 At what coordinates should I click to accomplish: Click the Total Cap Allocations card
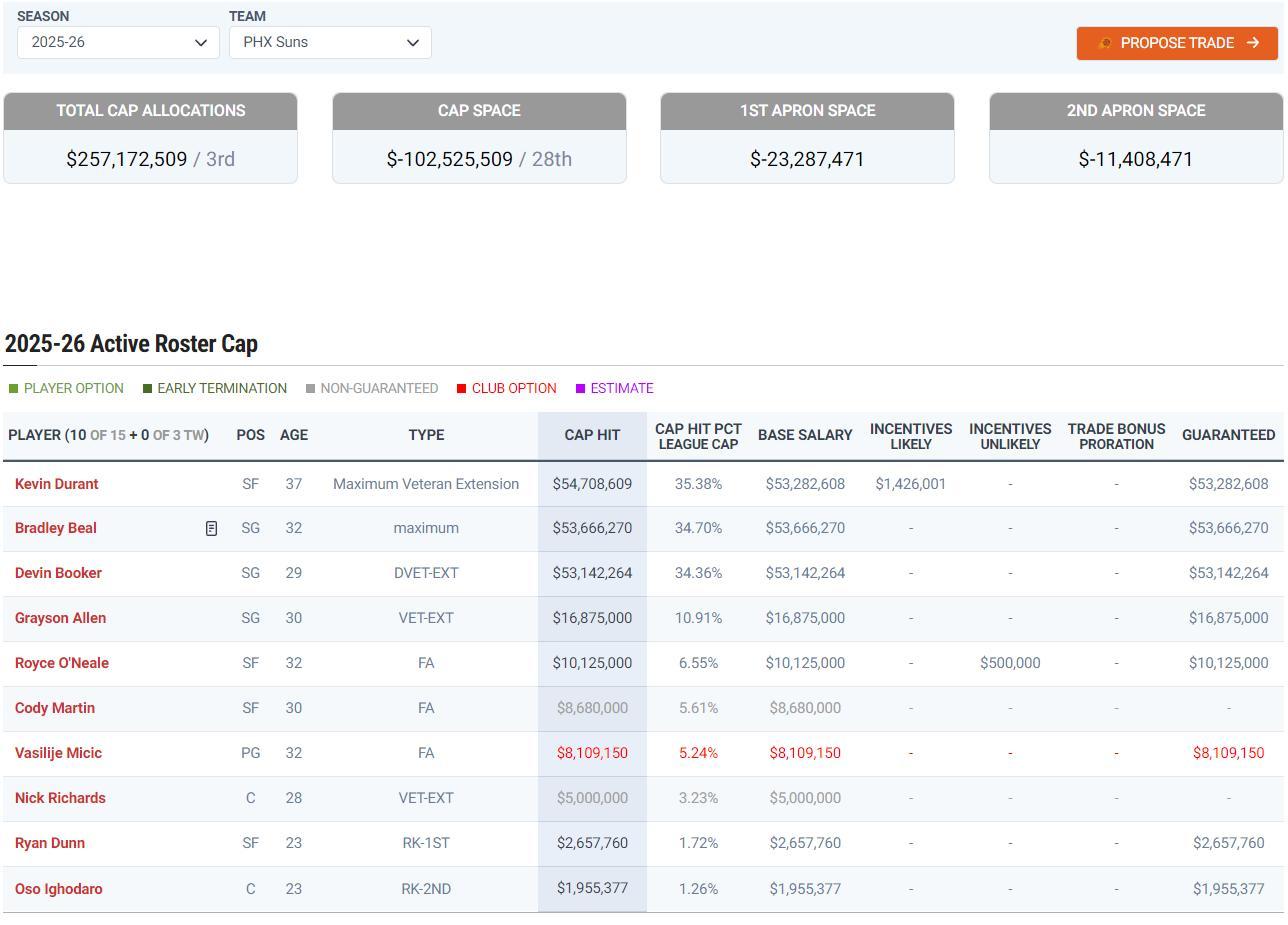click(x=150, y=138)
